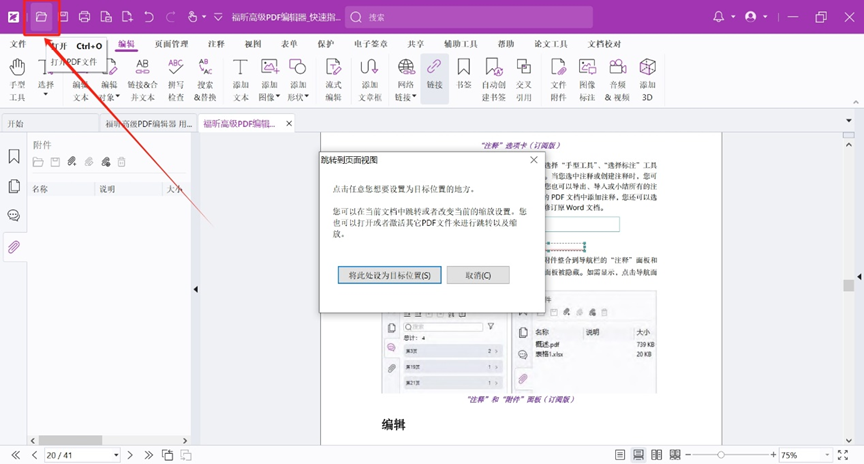Expand the right side panel arrow

859,277
